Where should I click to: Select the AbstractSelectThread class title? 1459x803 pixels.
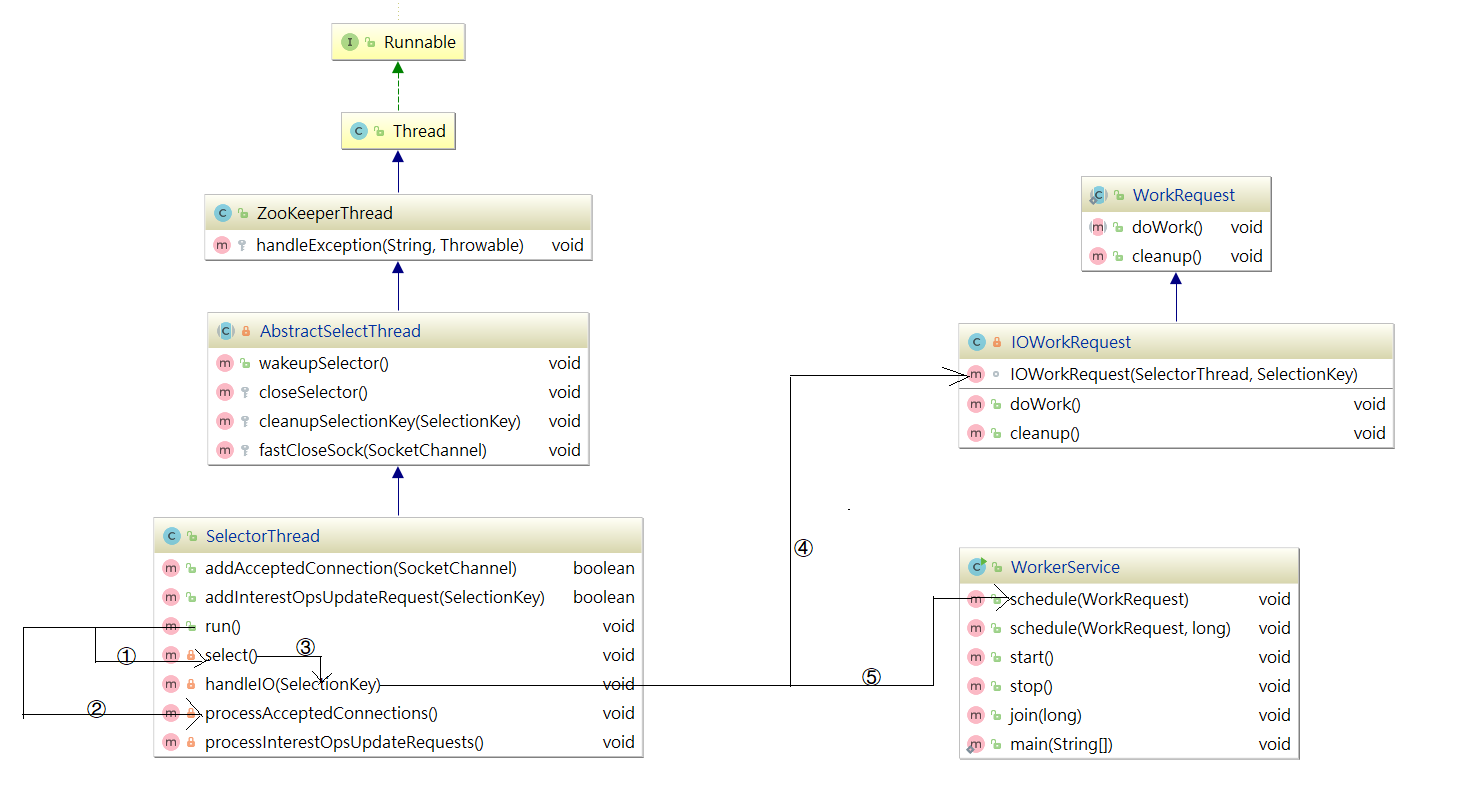pyautogui.click(x=340, y=331)
